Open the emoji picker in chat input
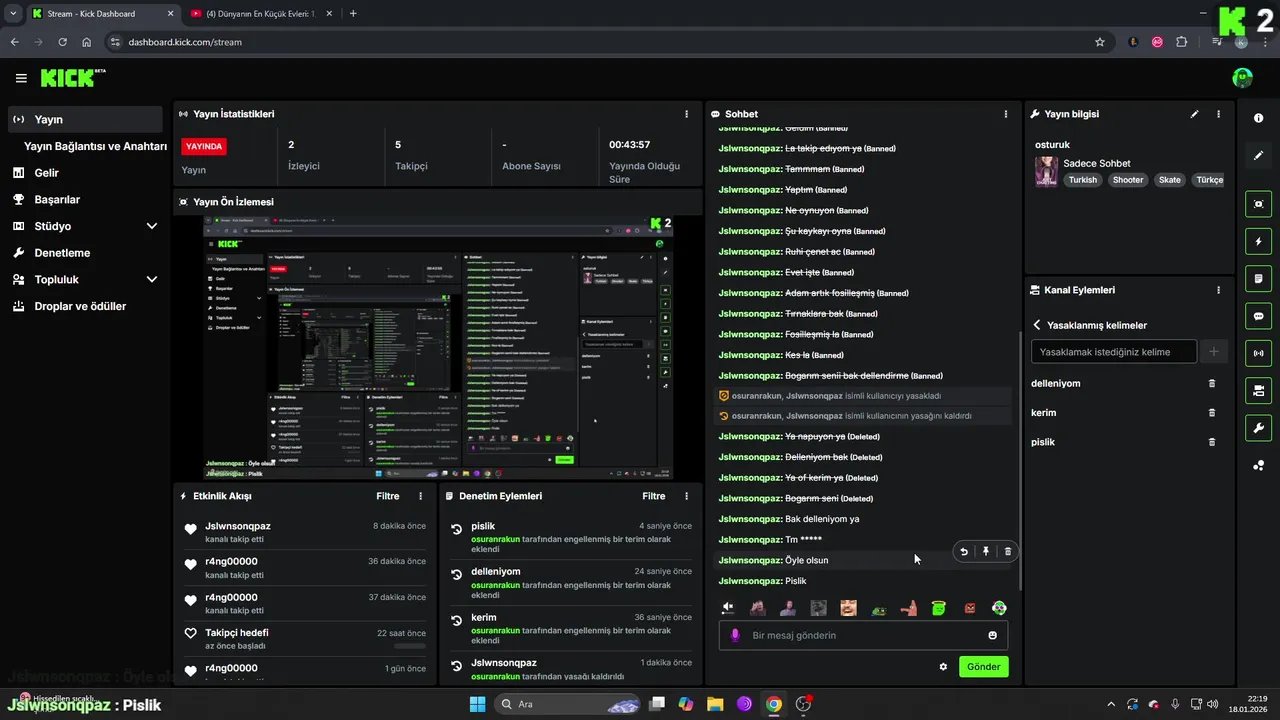Image resolution: width=1280 pixels, height=720 pixels. (x=992, y=635)
